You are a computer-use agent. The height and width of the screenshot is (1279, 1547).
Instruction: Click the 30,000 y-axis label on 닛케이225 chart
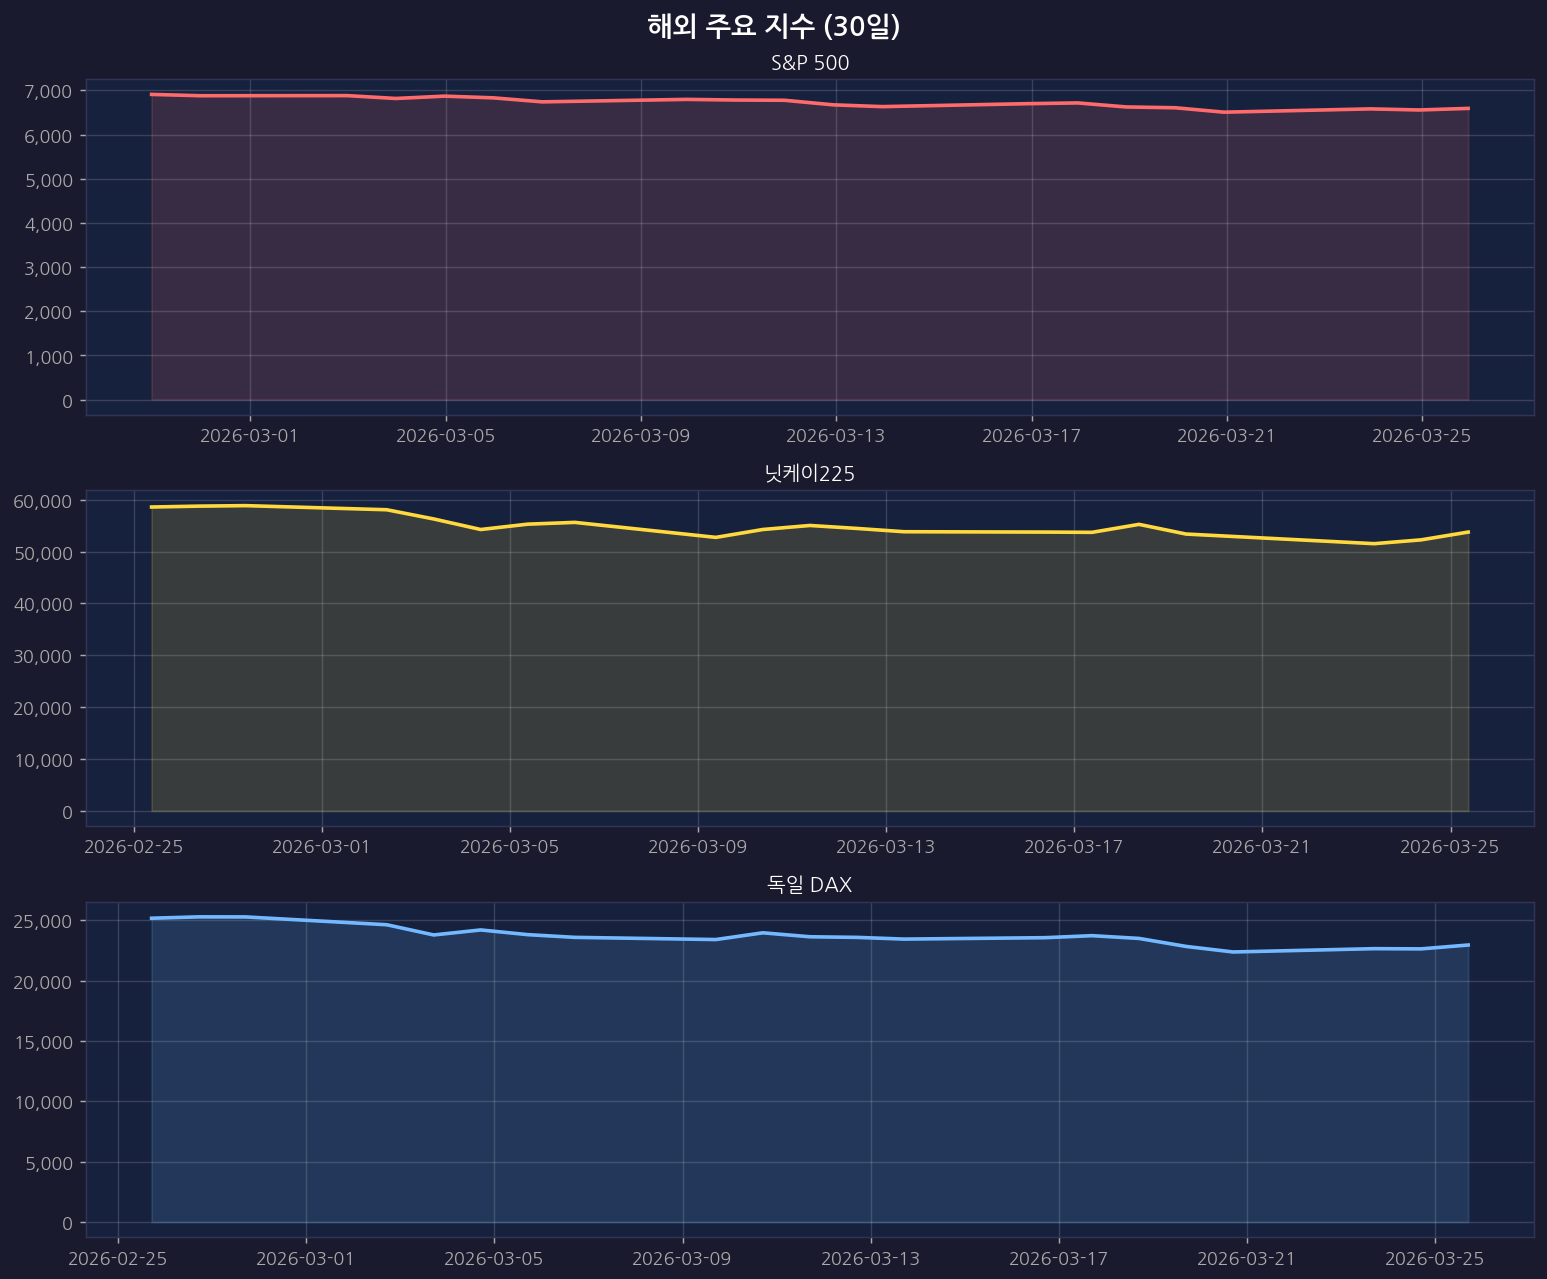[x=42, y=656]
